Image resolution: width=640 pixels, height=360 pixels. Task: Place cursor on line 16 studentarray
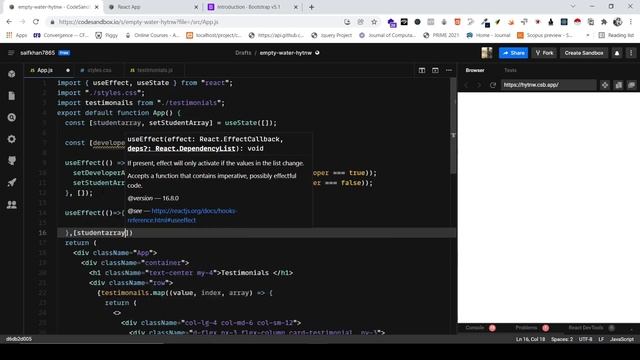(x=100, y=233)
